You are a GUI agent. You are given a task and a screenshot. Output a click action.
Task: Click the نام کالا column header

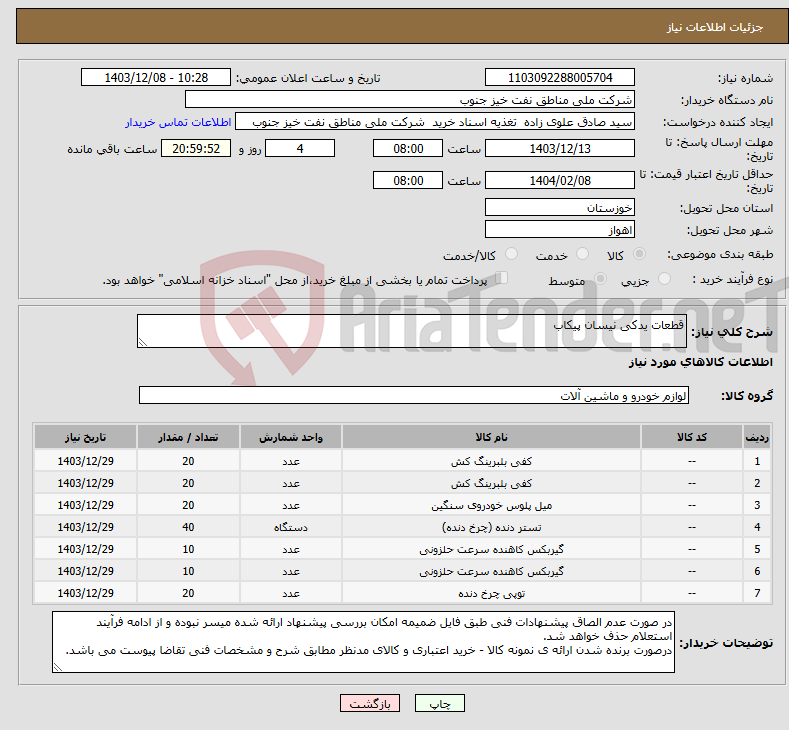(491, 437)
